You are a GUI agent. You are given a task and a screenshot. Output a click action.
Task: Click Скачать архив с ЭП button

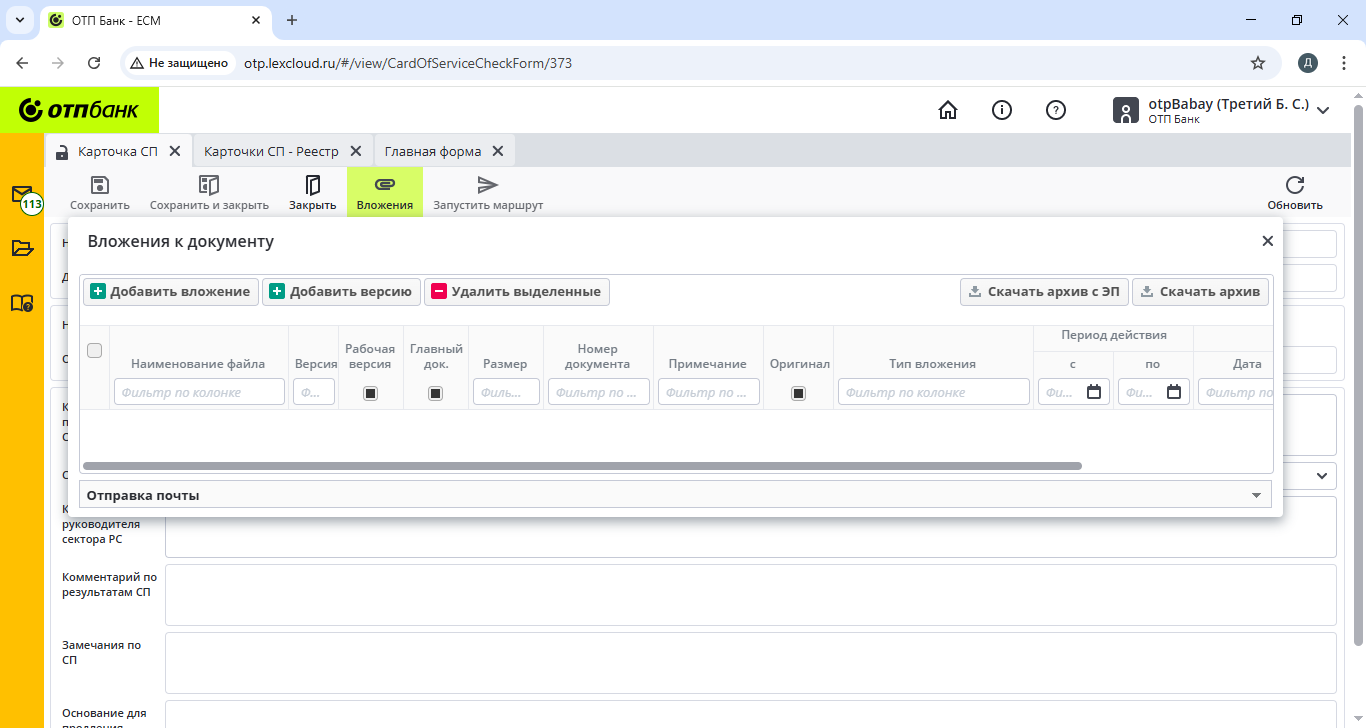(x=1044, y=292)
